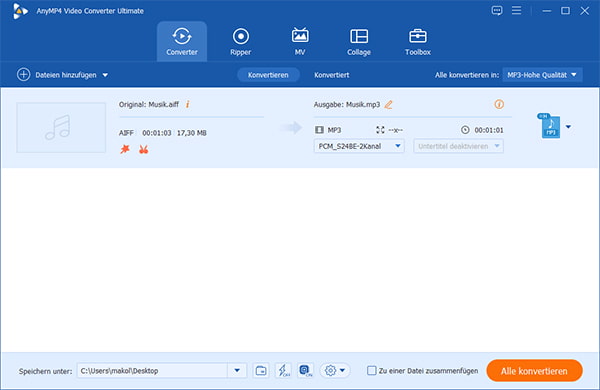Click the 00:01:01 output duration

[x=489, y=130]
